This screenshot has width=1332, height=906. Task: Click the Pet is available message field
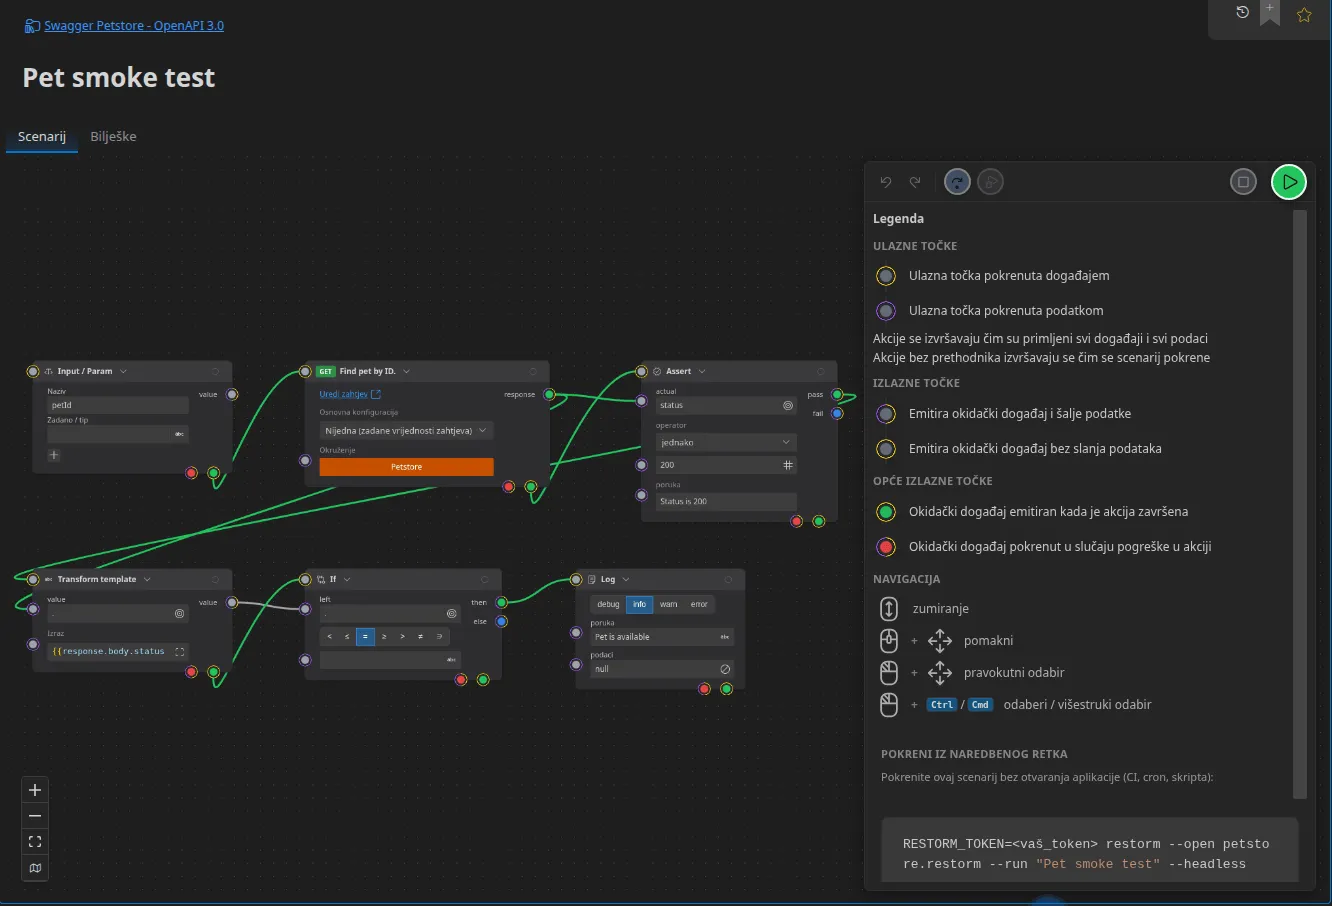662,637
